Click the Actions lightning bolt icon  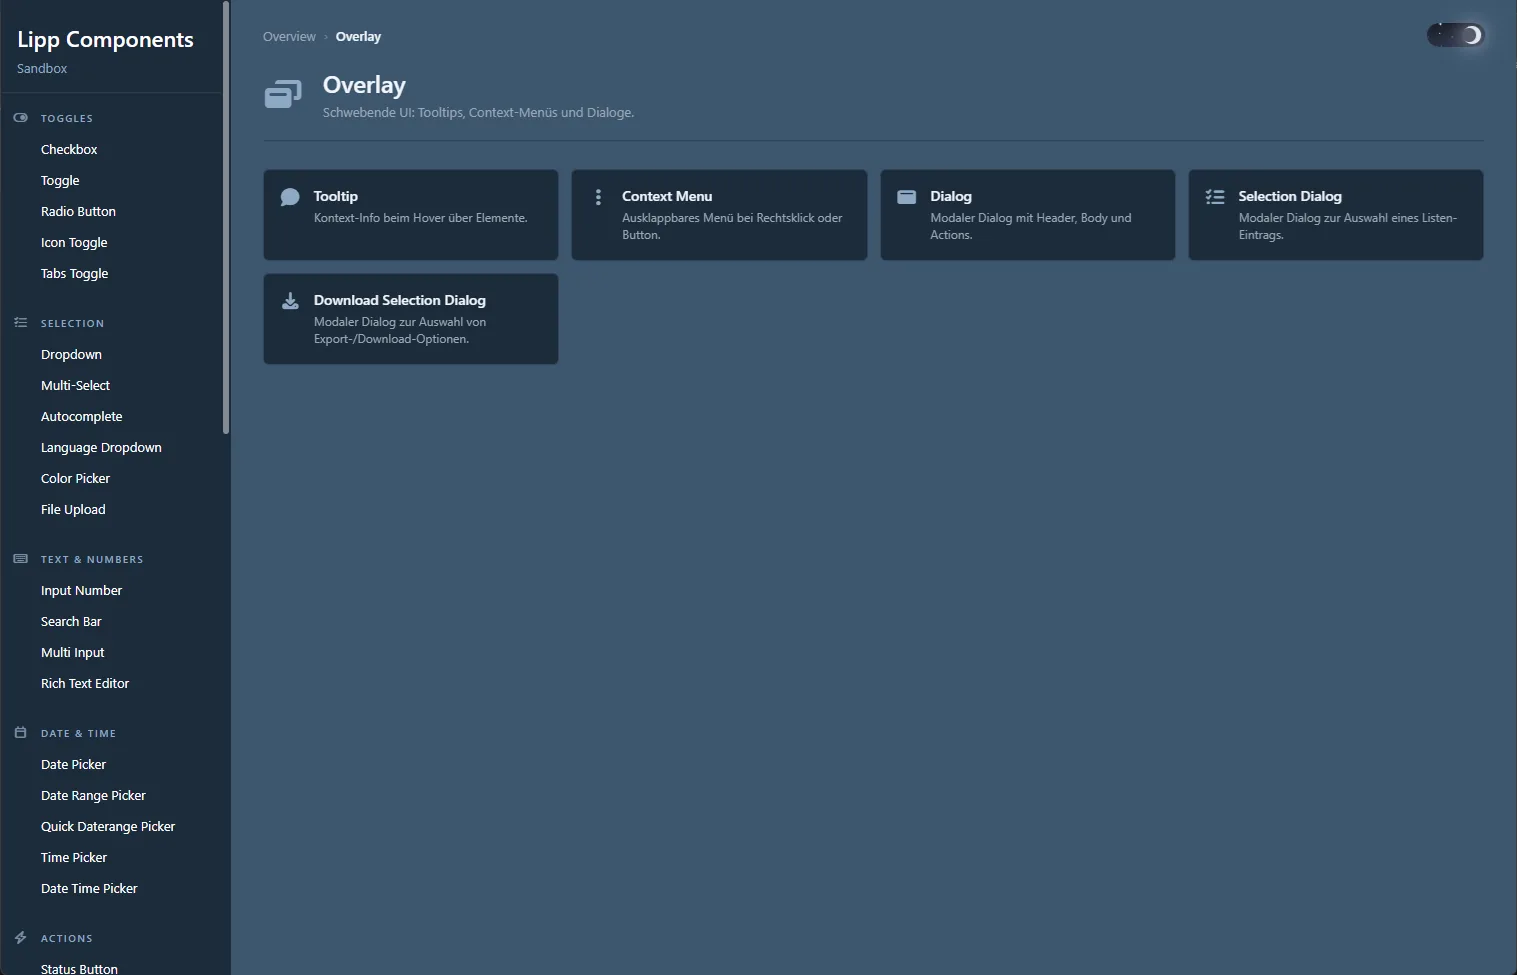20,938
